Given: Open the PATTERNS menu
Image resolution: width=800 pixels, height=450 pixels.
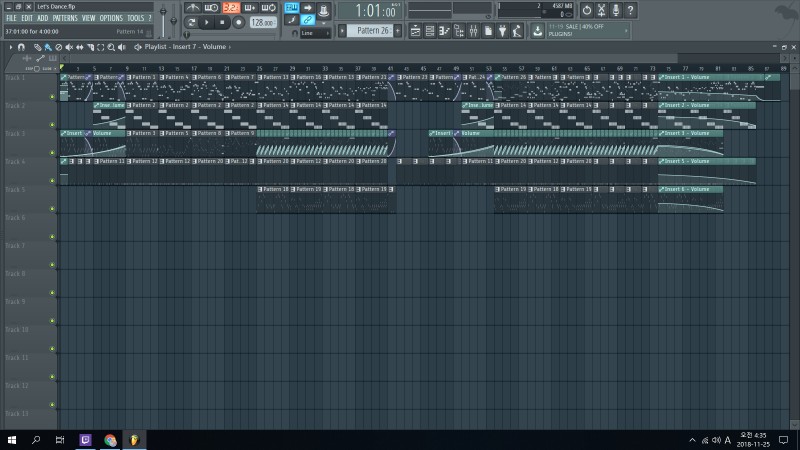Looking at the screenshot, I should 65,18.
